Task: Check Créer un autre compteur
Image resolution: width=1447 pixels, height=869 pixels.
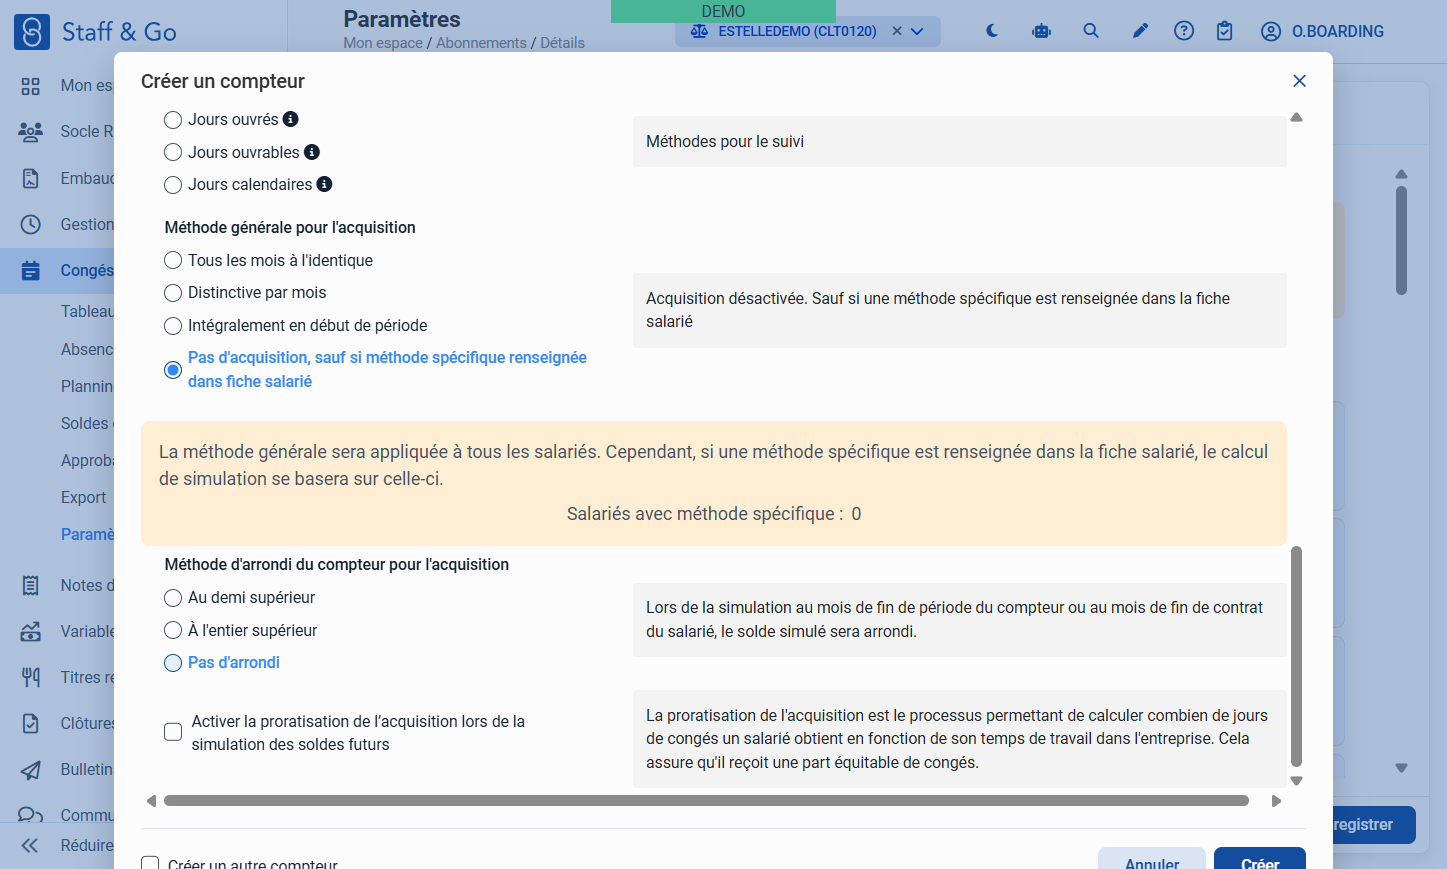Action: pyautogui.click(x=150, y=863)
